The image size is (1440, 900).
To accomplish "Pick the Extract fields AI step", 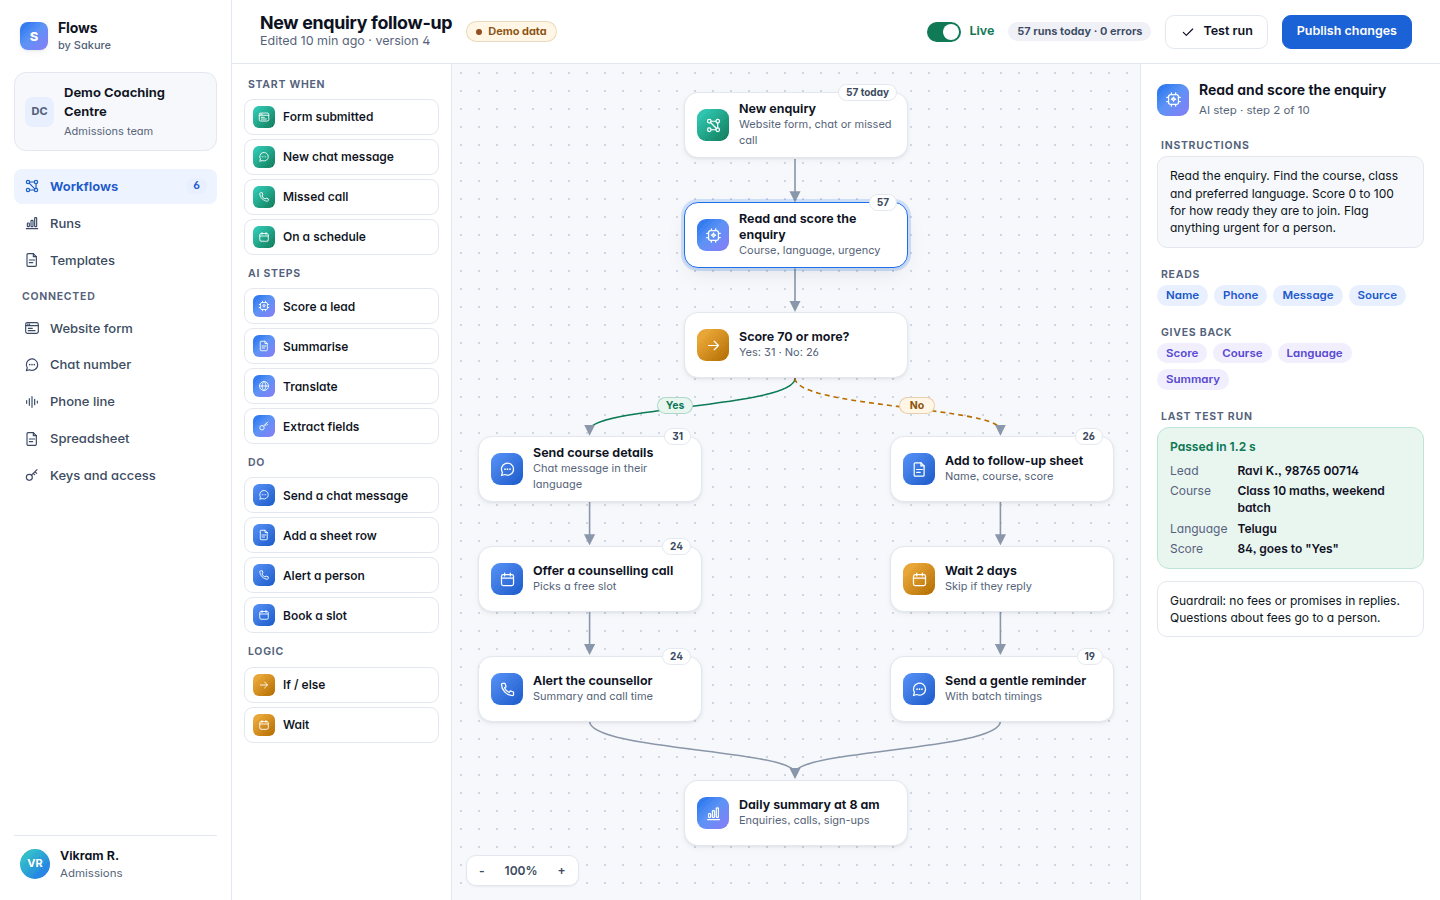I will (x=341, y=426).
